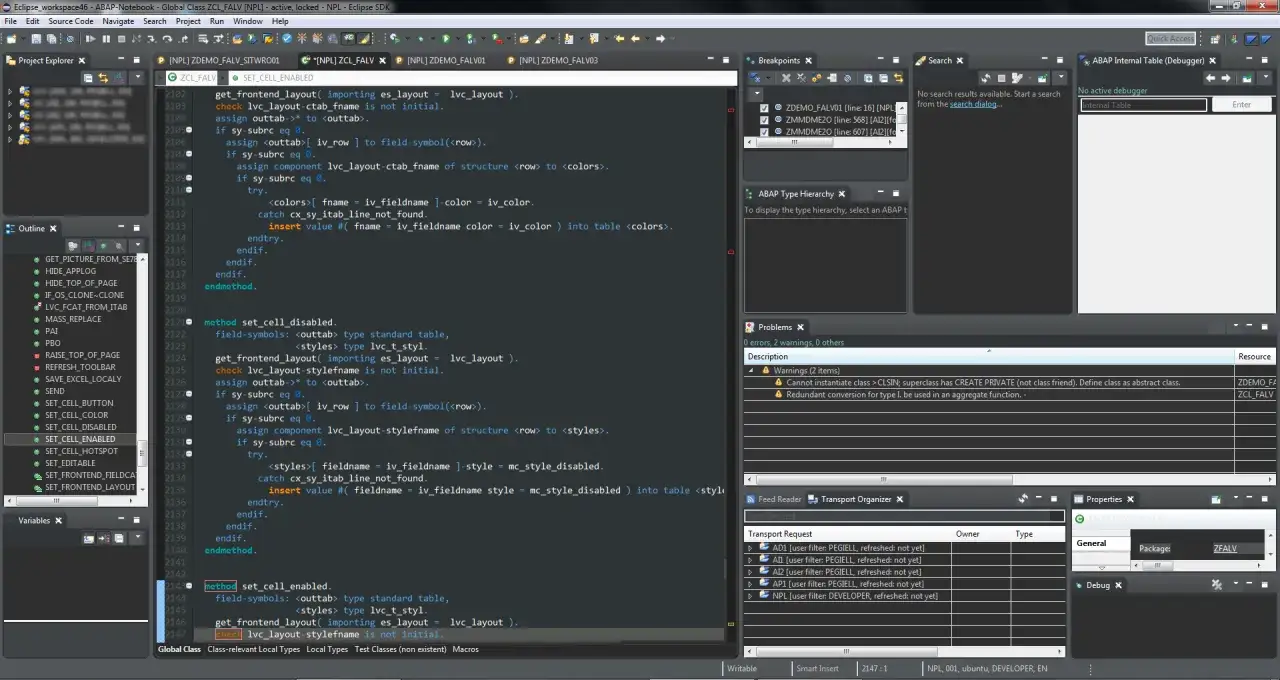Click pin icon in the Properties view toolbar

1216,499
